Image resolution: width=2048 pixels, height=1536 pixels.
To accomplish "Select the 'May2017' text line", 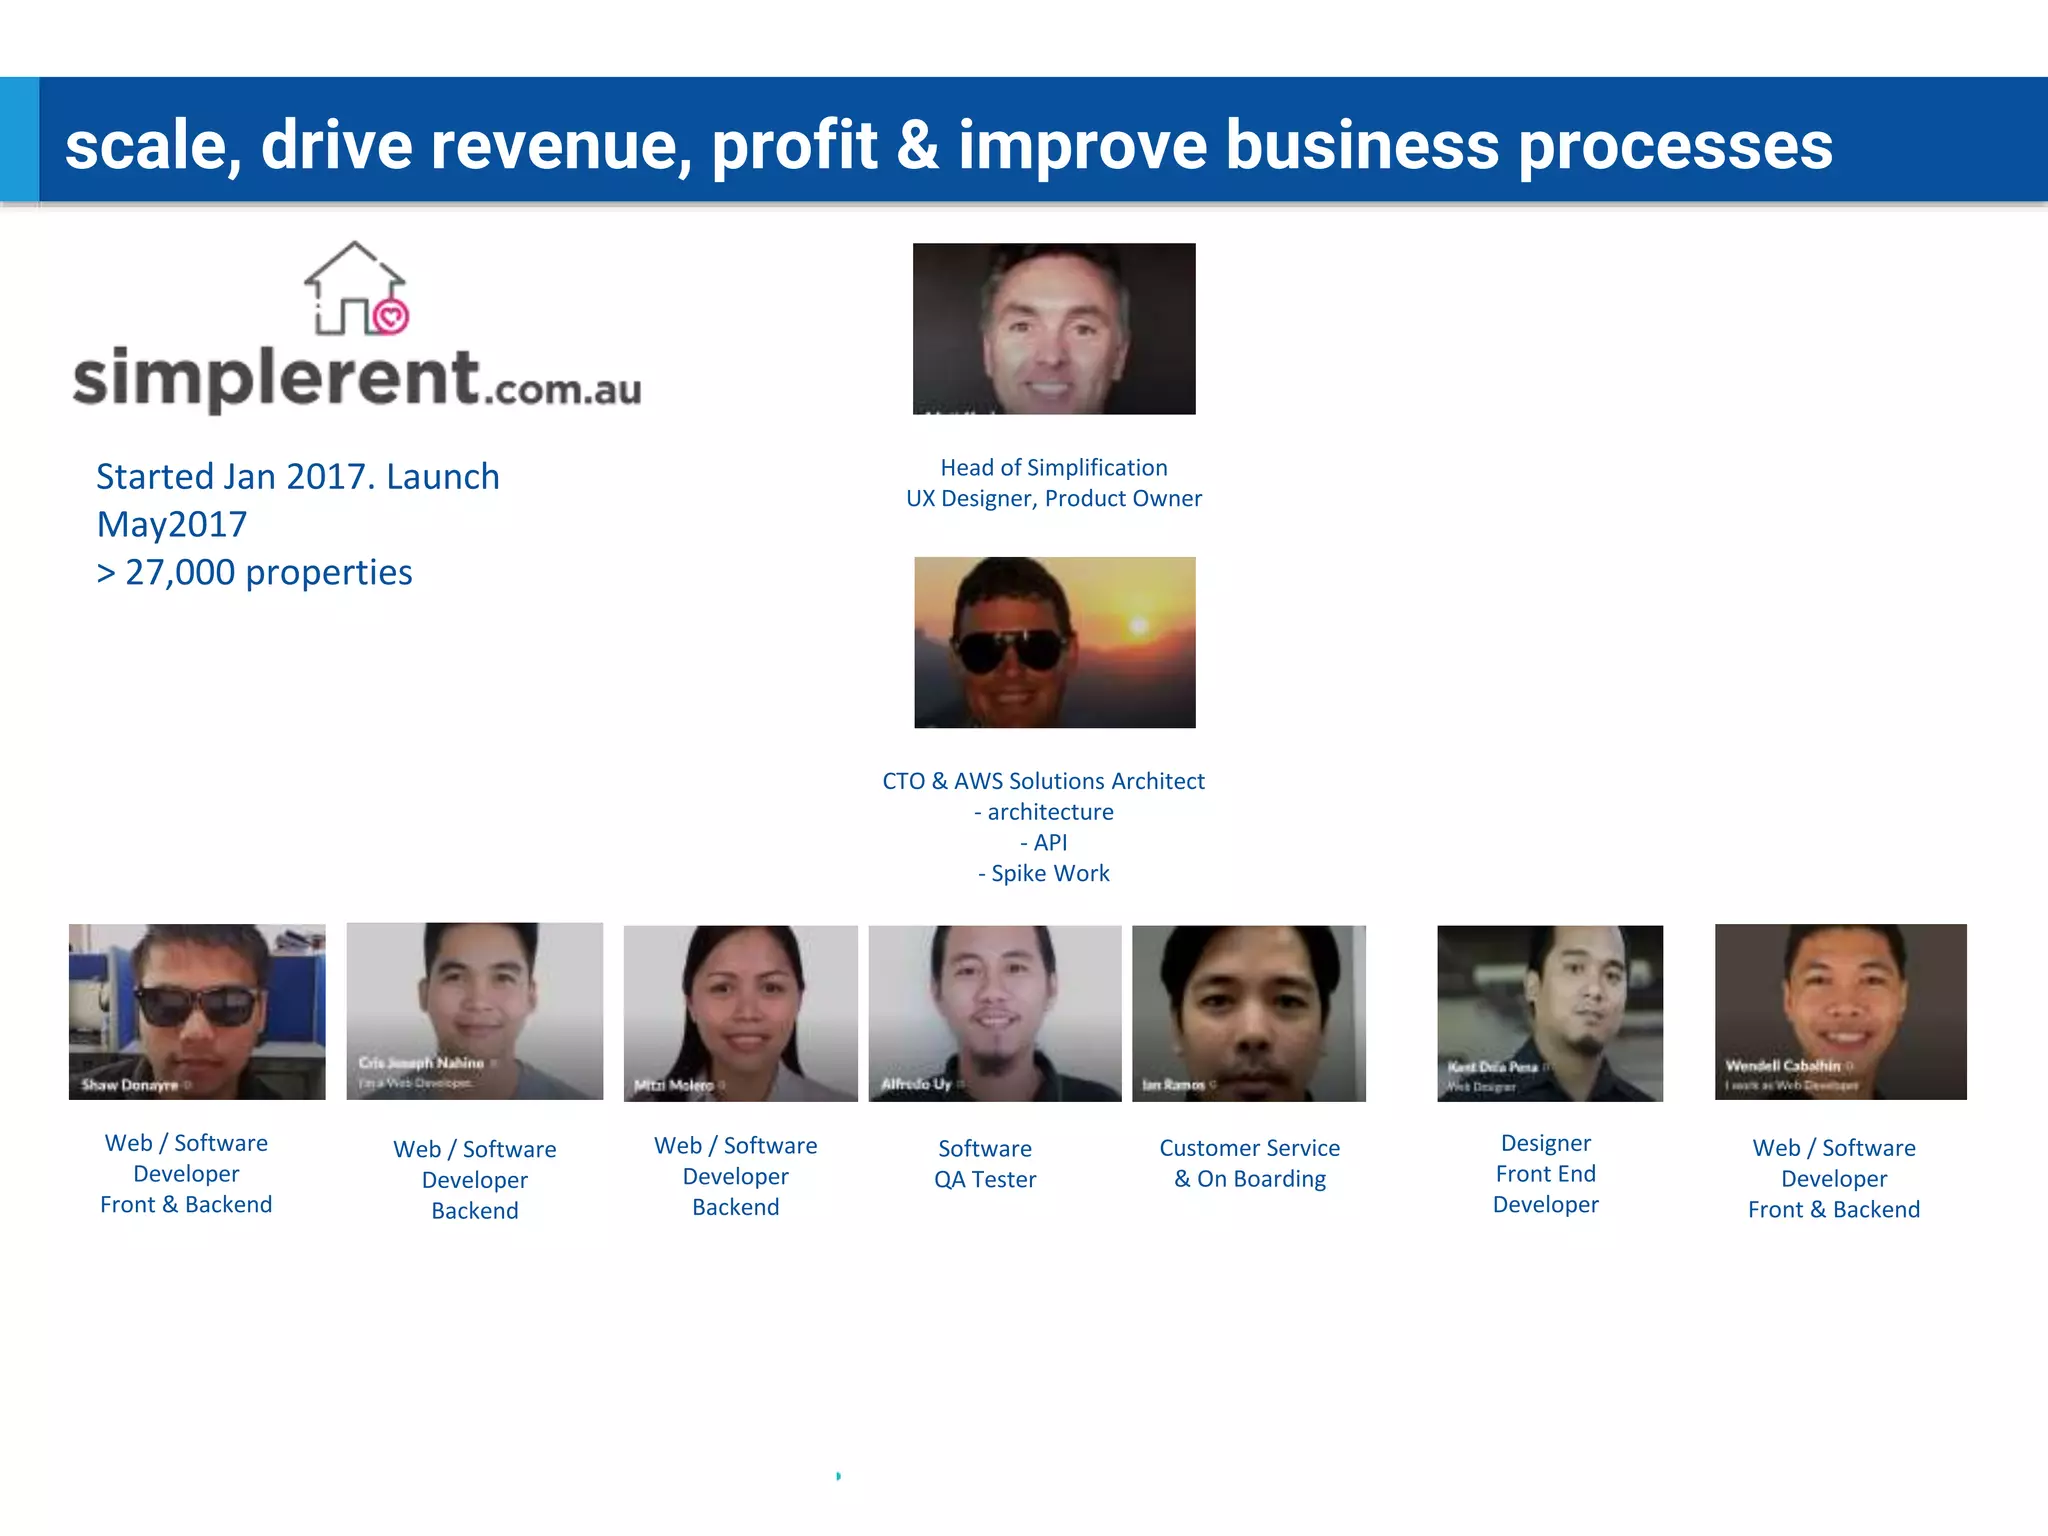I will pyautogui.click(x=172, y=524).
